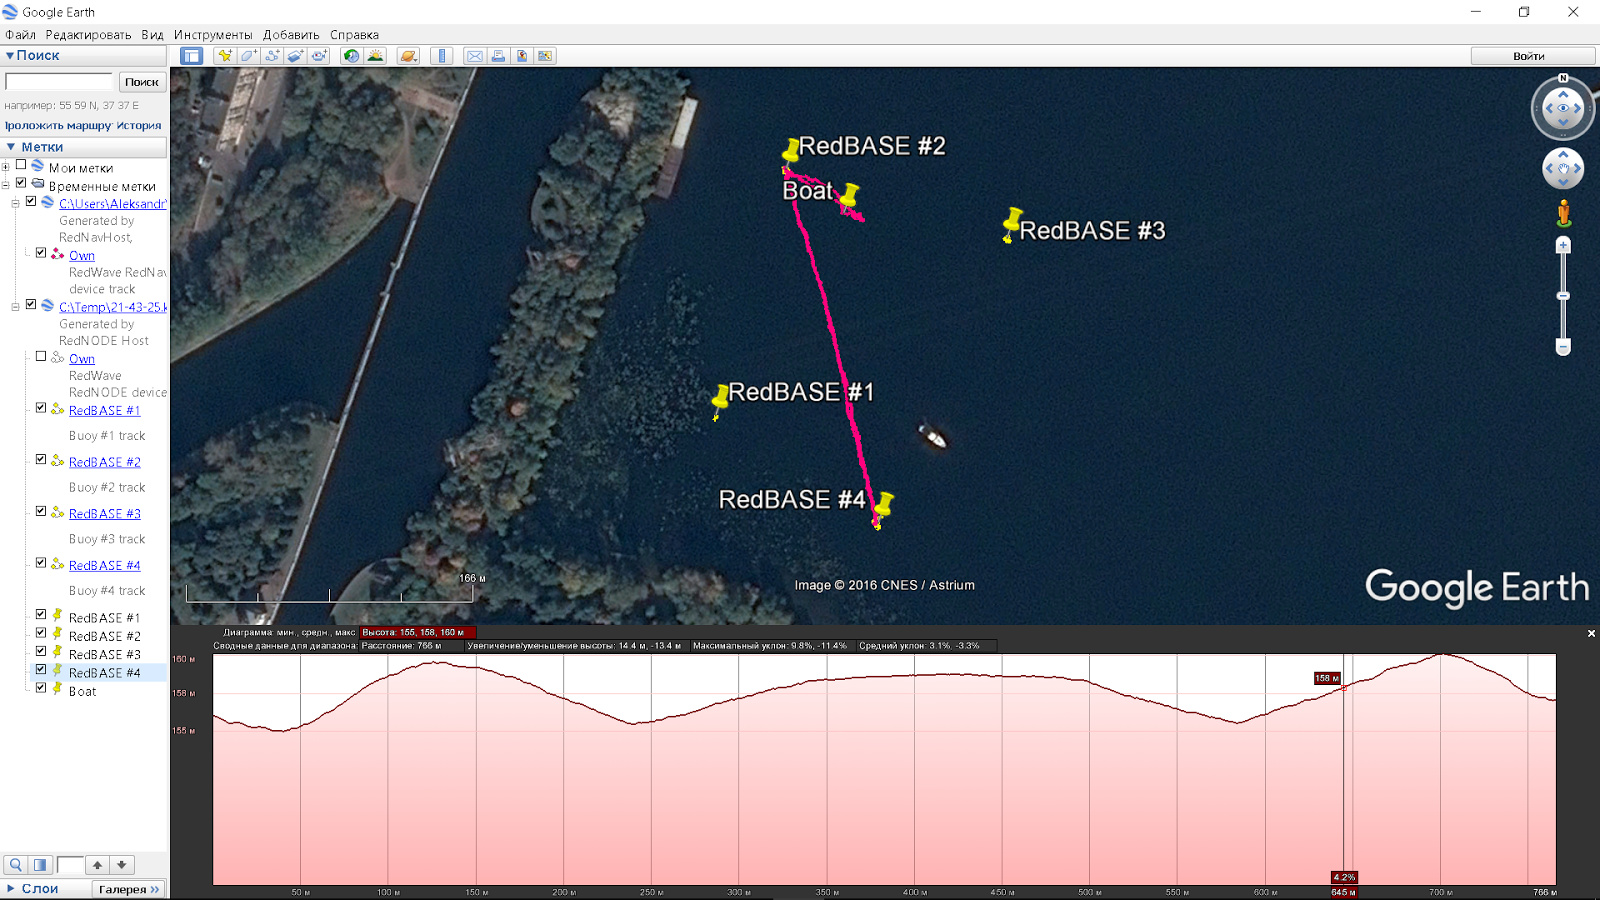Screen dimensions: 1600x900
Task: Select the Add Path tool
Action: 272,56
